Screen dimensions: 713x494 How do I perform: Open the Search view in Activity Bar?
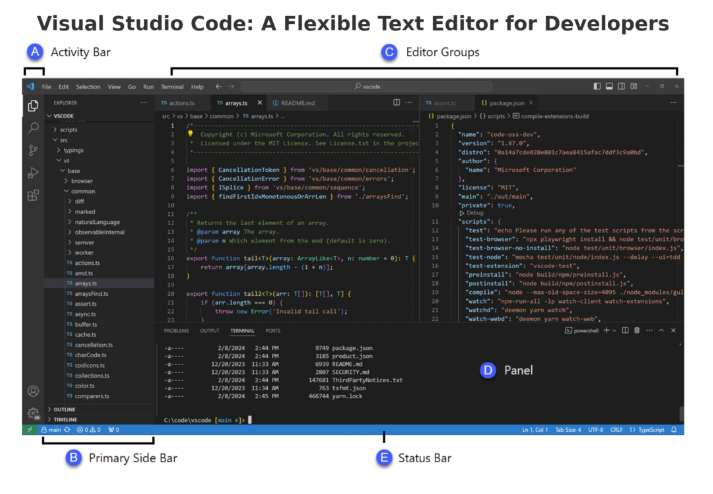coord(33,128)
